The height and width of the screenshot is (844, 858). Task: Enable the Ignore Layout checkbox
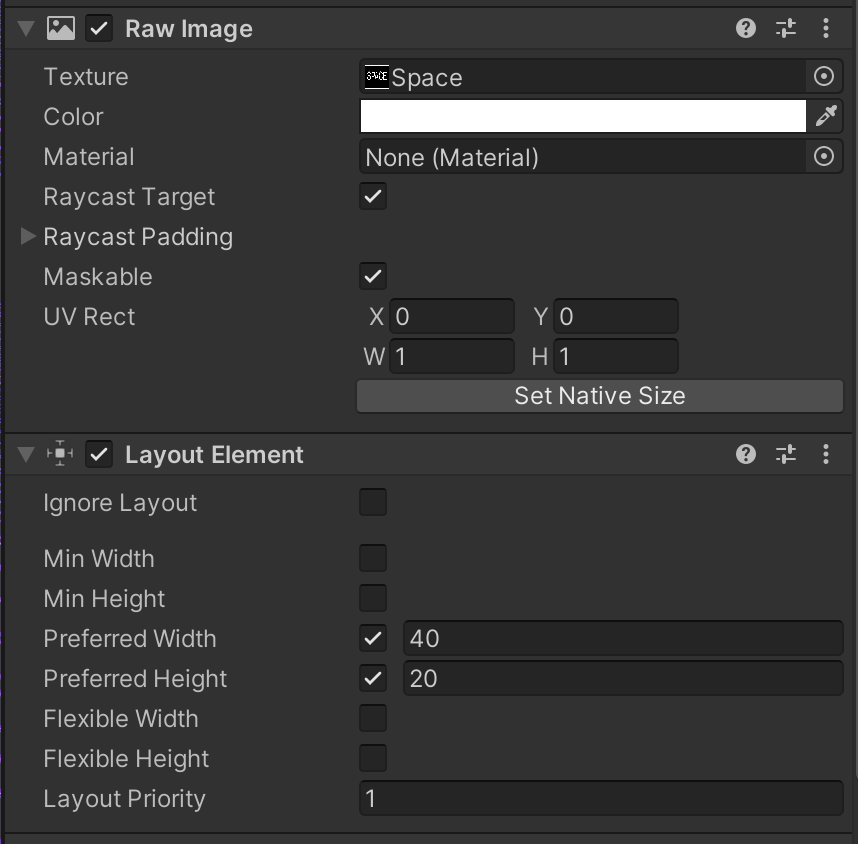pyautogui.click(x=373, y=502)
